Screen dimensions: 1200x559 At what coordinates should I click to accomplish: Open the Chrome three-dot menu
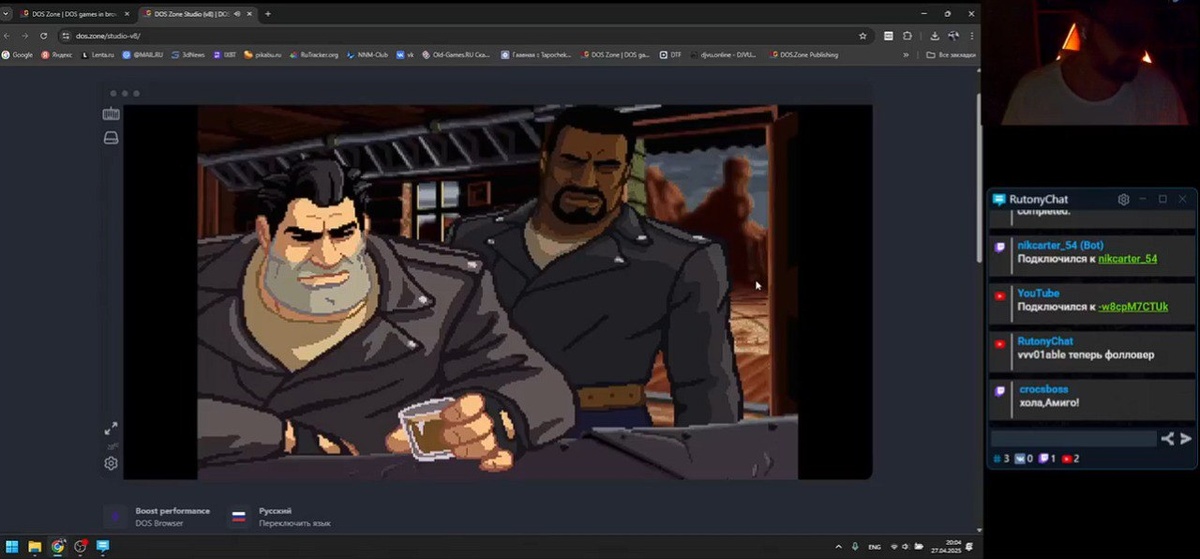[972, 35]
